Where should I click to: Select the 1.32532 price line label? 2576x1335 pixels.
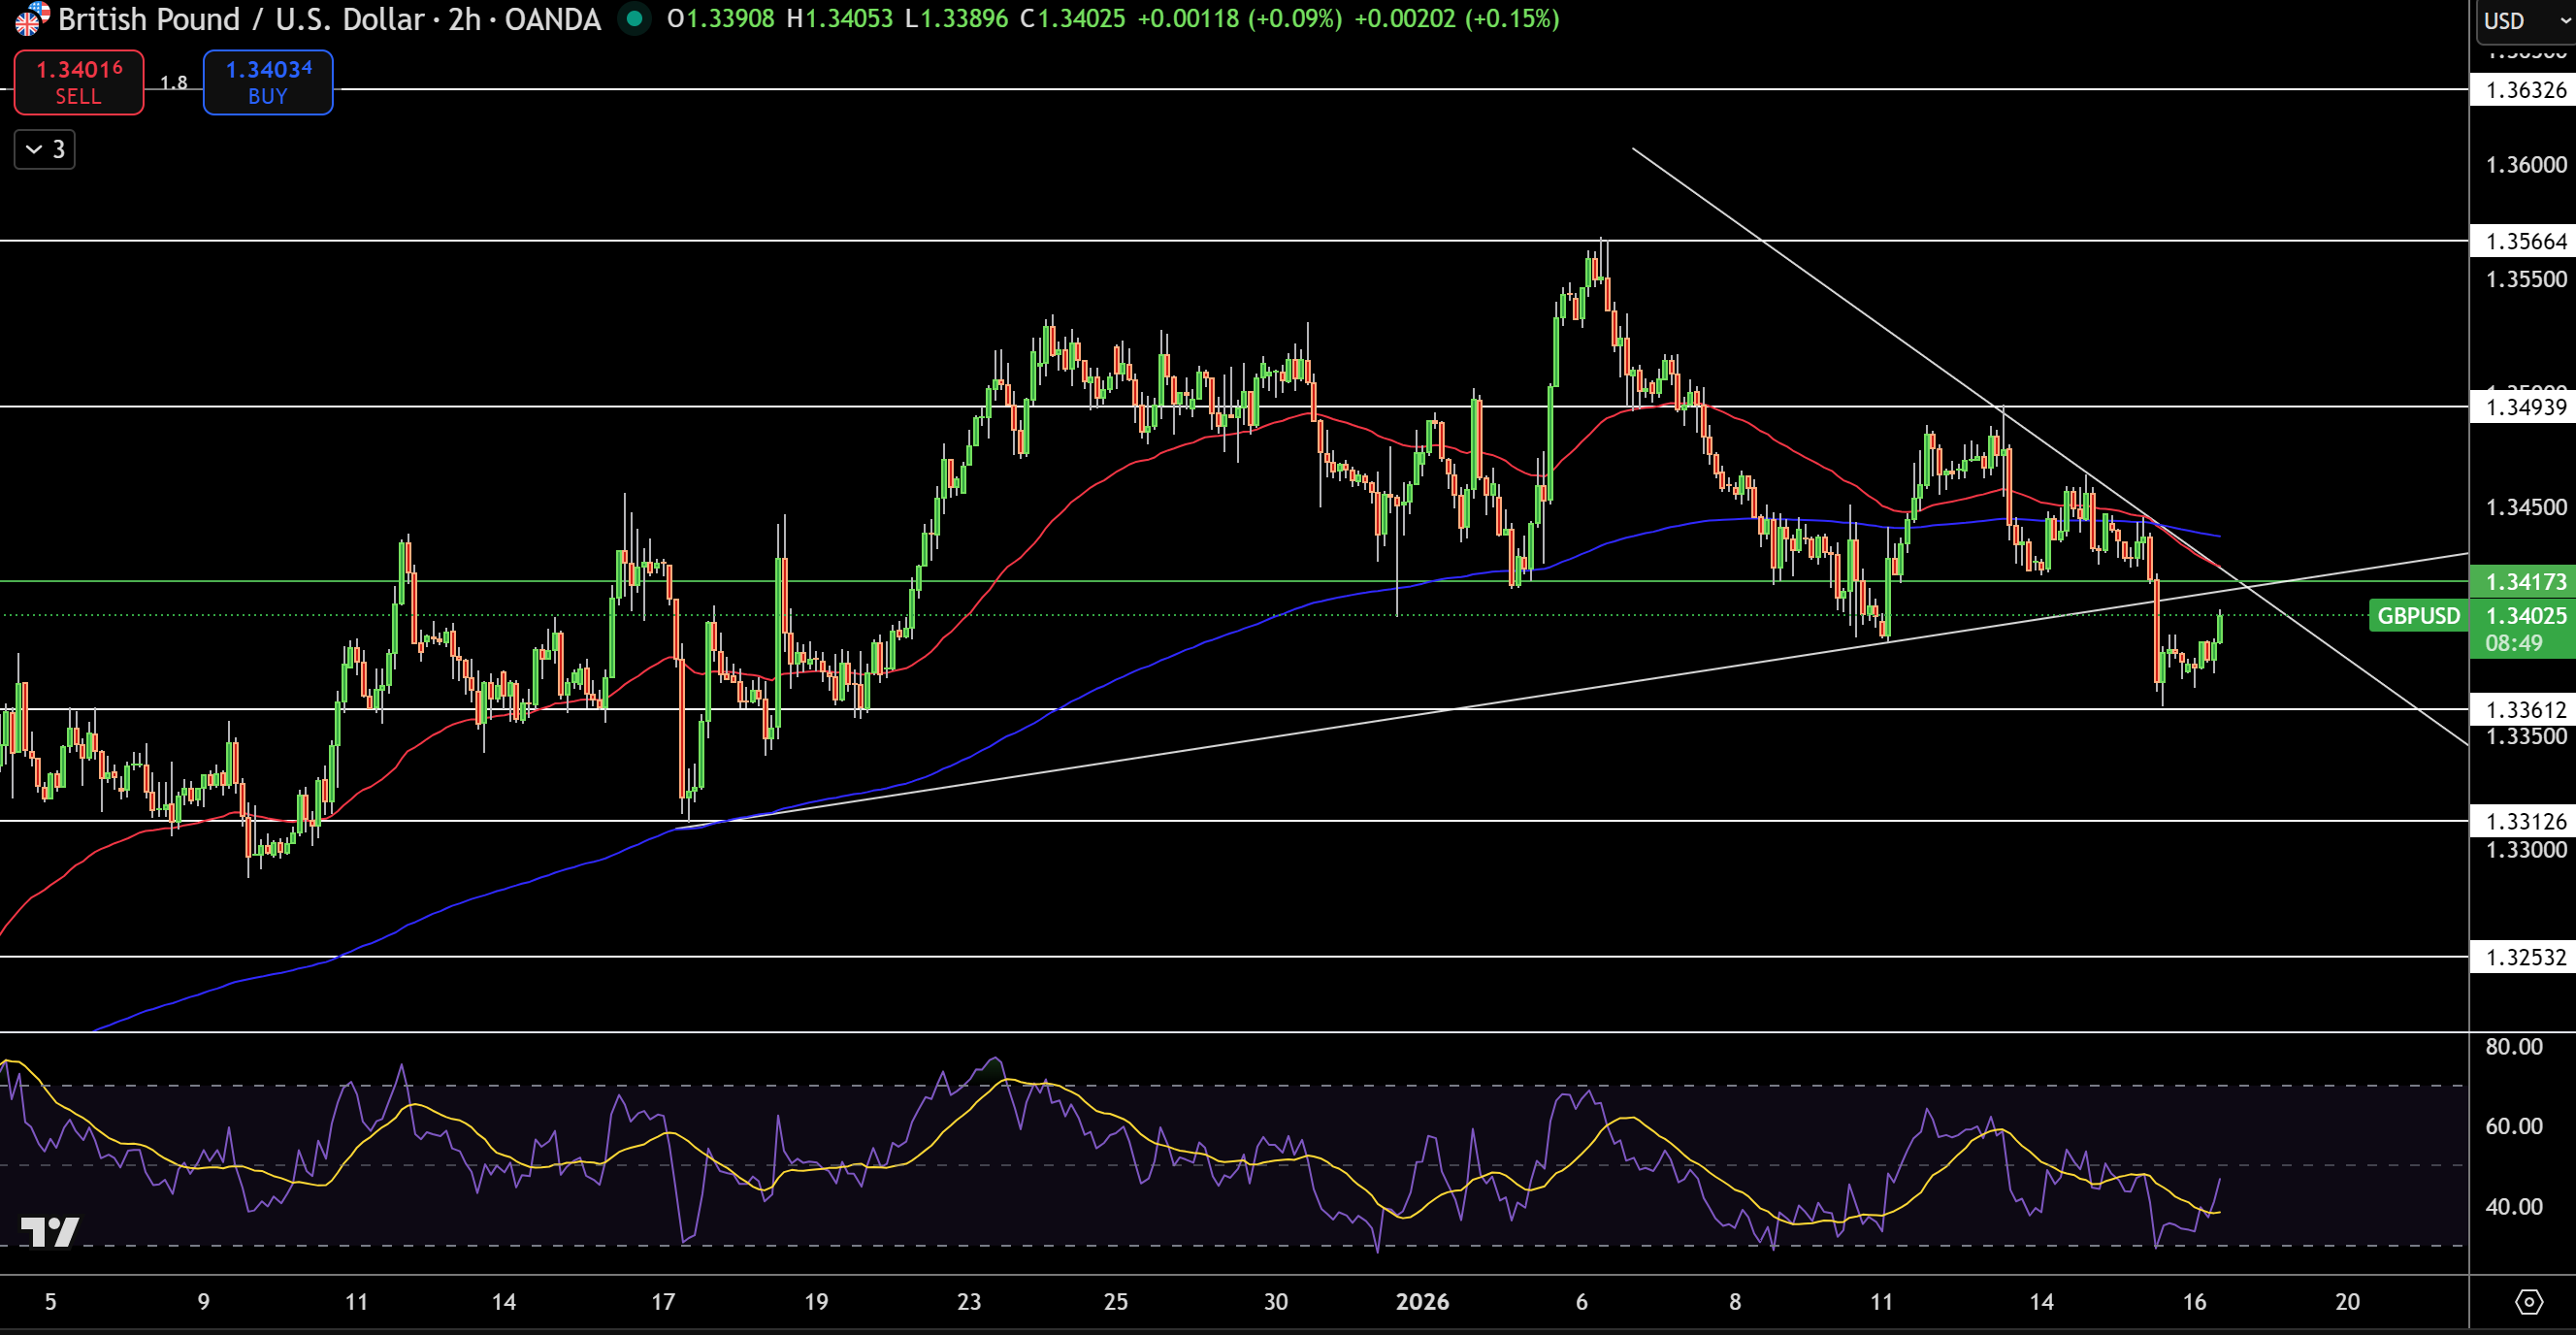[2524, 957]
